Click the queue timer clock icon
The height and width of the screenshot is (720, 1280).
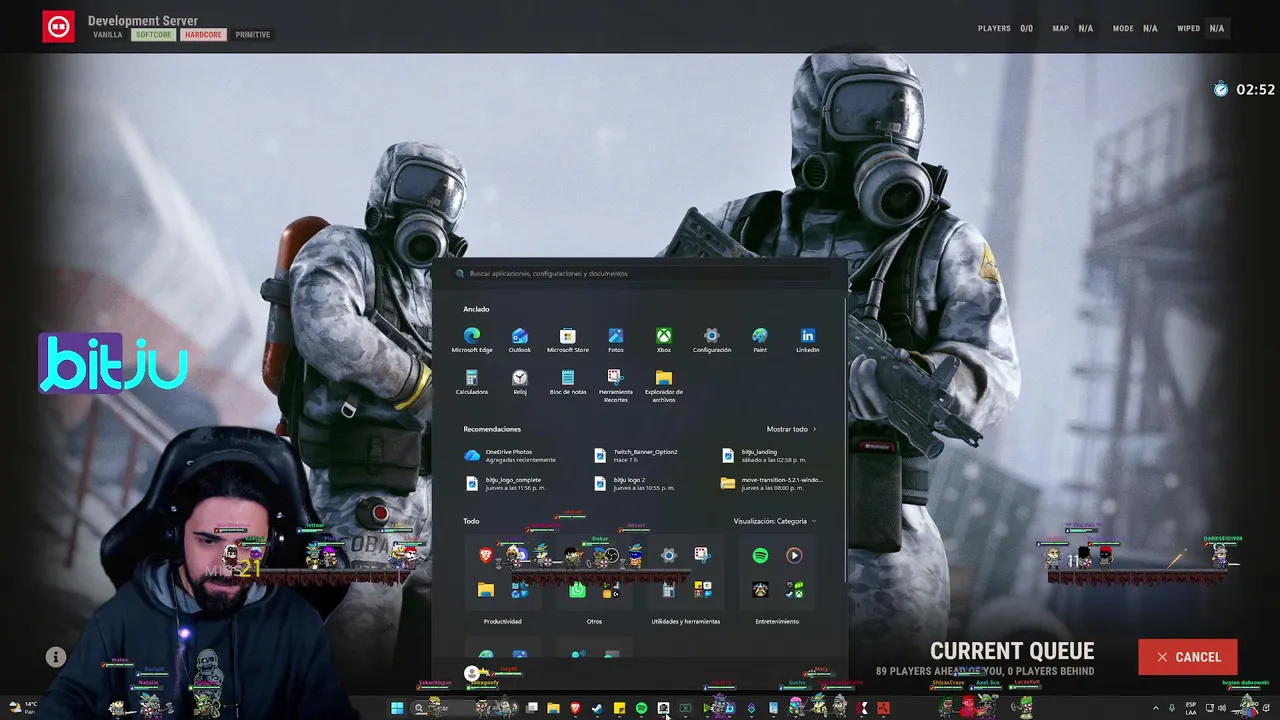[x=1221, y=89]
